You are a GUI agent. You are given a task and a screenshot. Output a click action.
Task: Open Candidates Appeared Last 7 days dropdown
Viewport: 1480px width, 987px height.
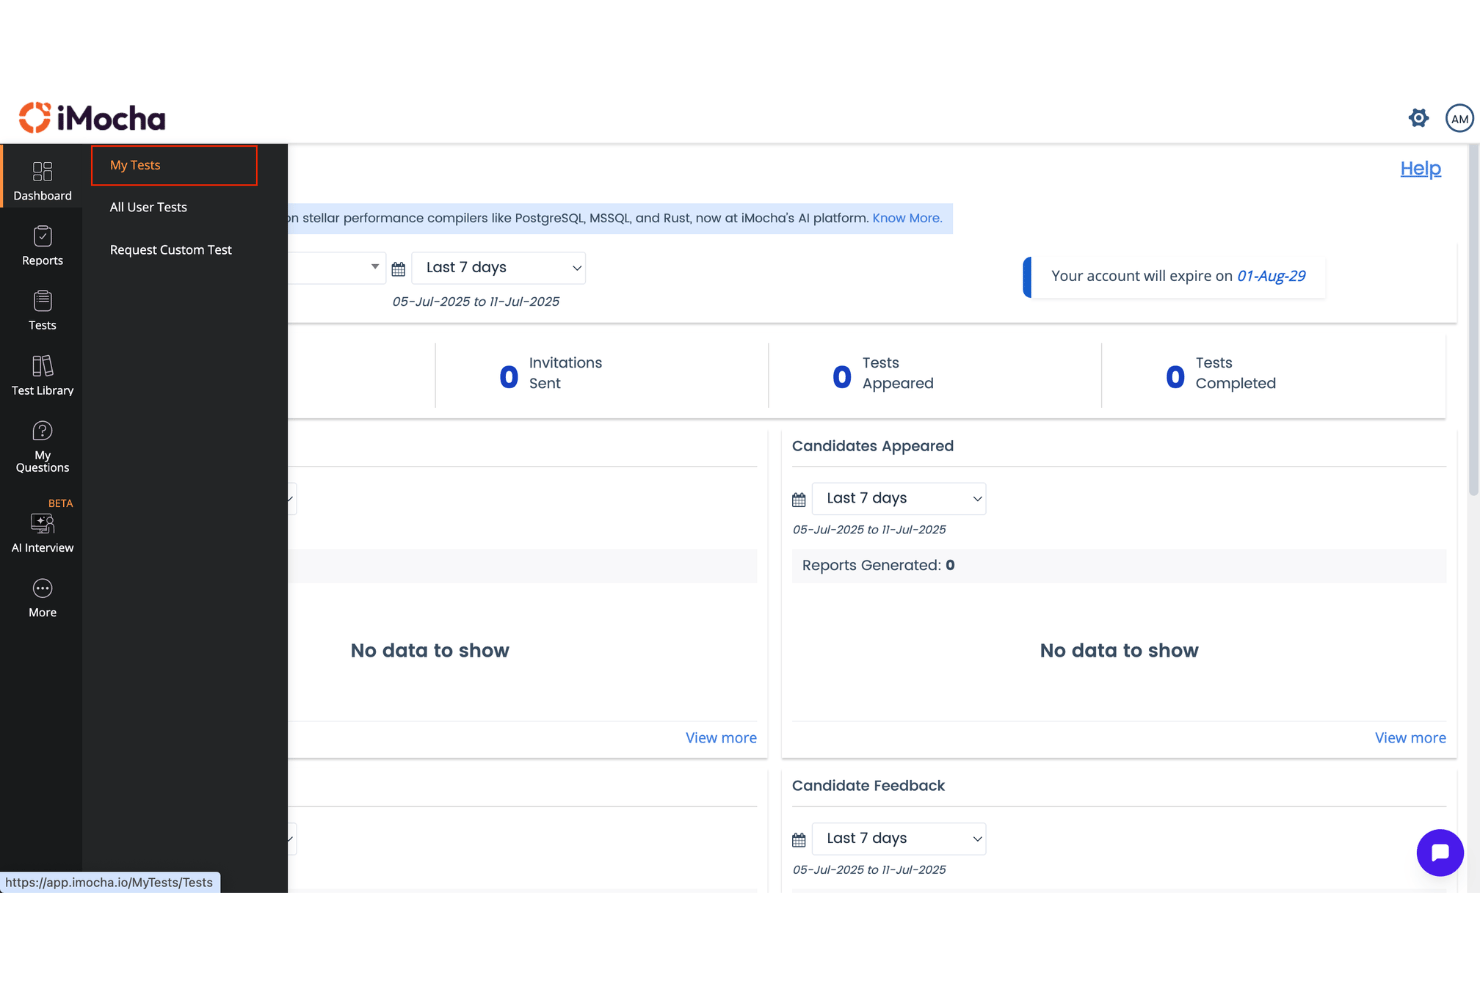(899, 498)
